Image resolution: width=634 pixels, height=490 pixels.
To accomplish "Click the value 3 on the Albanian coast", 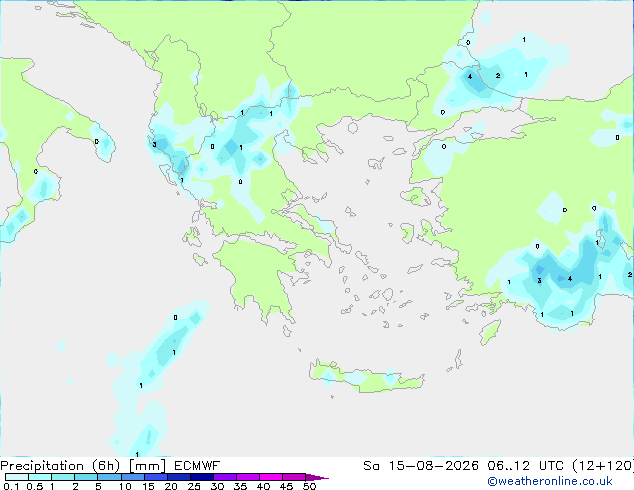I will (x=154, y=144).
